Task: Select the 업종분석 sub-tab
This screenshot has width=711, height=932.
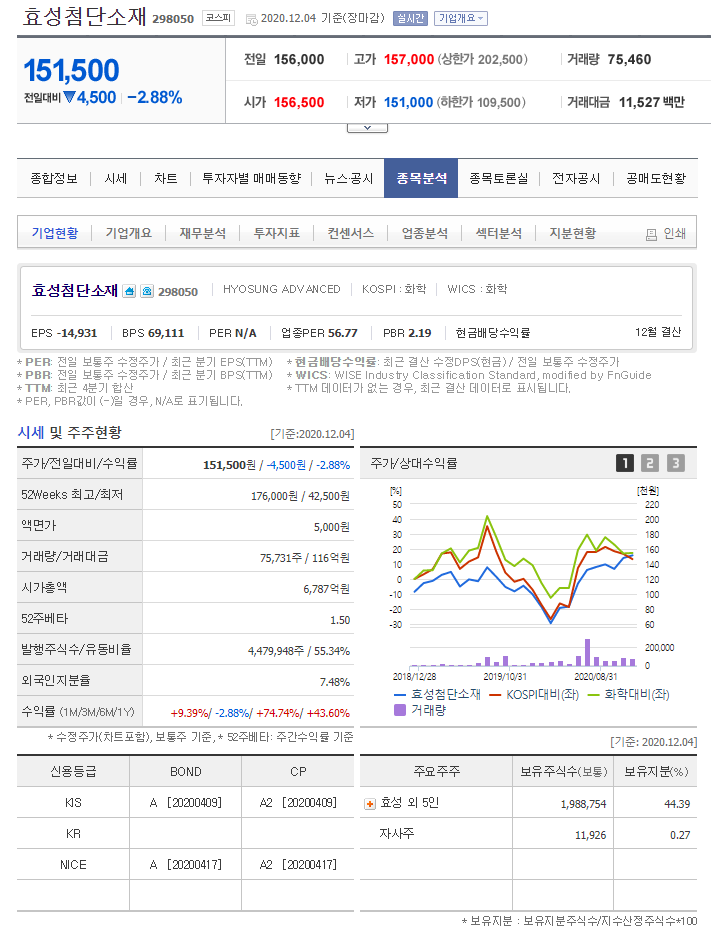Action: tap(424, 233)
